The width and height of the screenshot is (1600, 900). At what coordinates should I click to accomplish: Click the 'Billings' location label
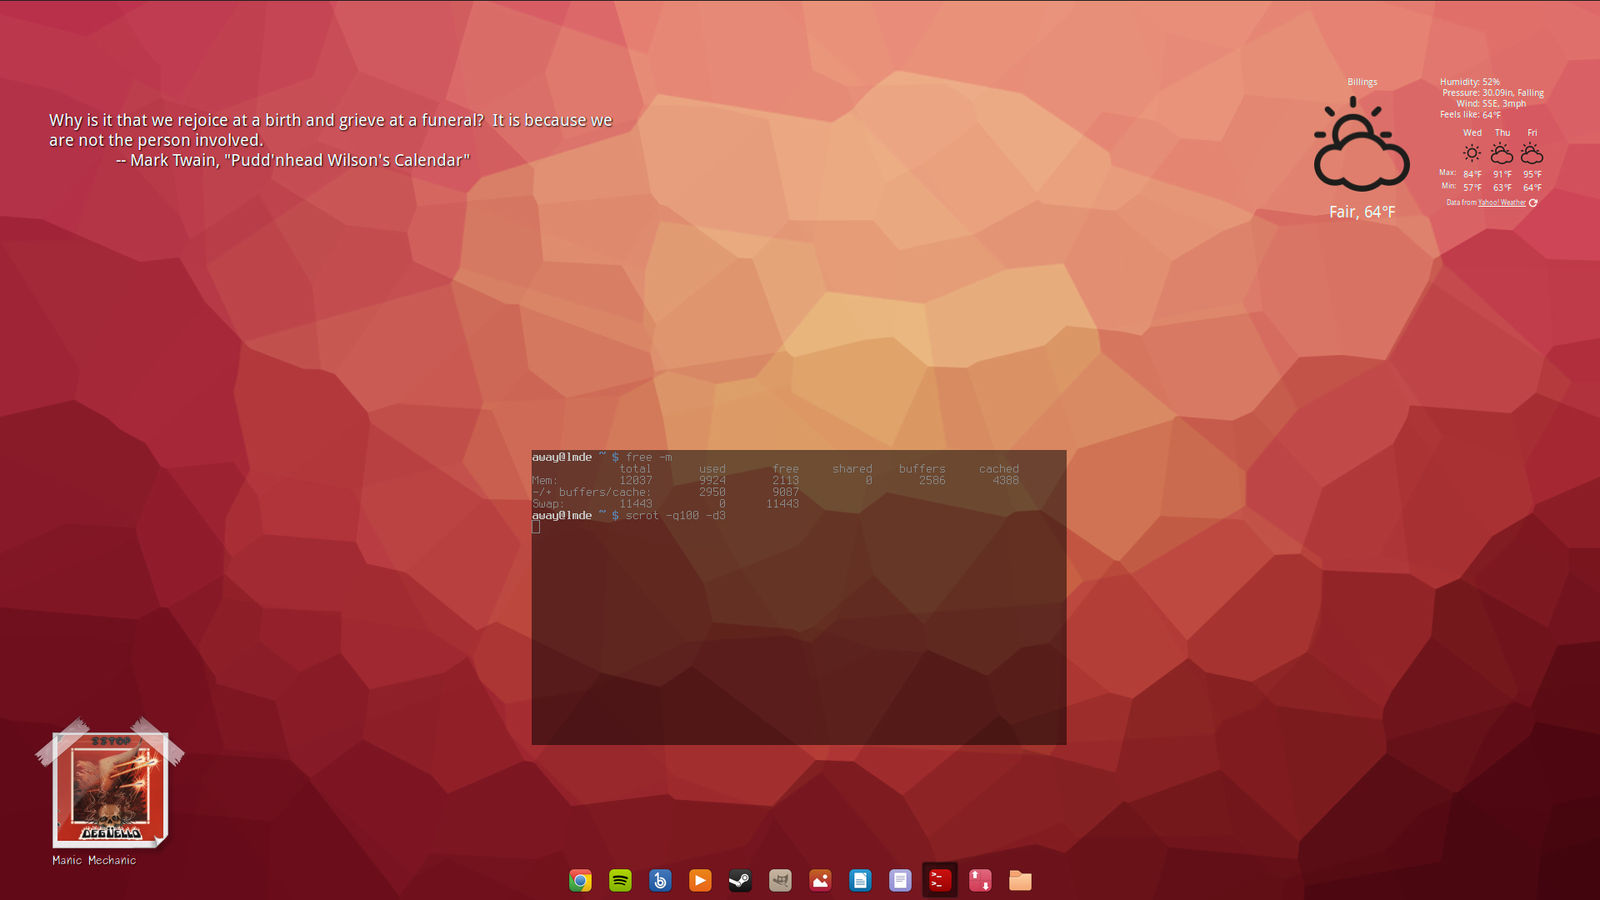pos(1362,82)
